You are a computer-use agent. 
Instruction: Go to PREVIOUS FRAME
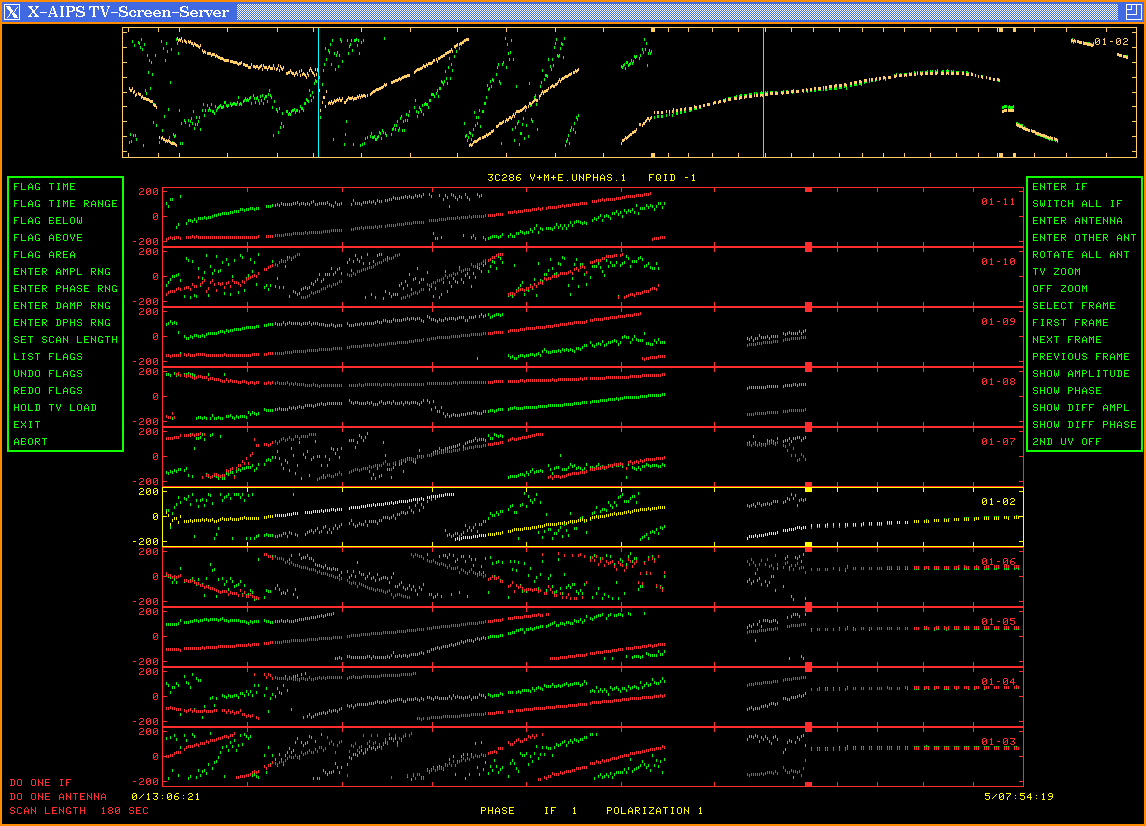point(1081,357)
